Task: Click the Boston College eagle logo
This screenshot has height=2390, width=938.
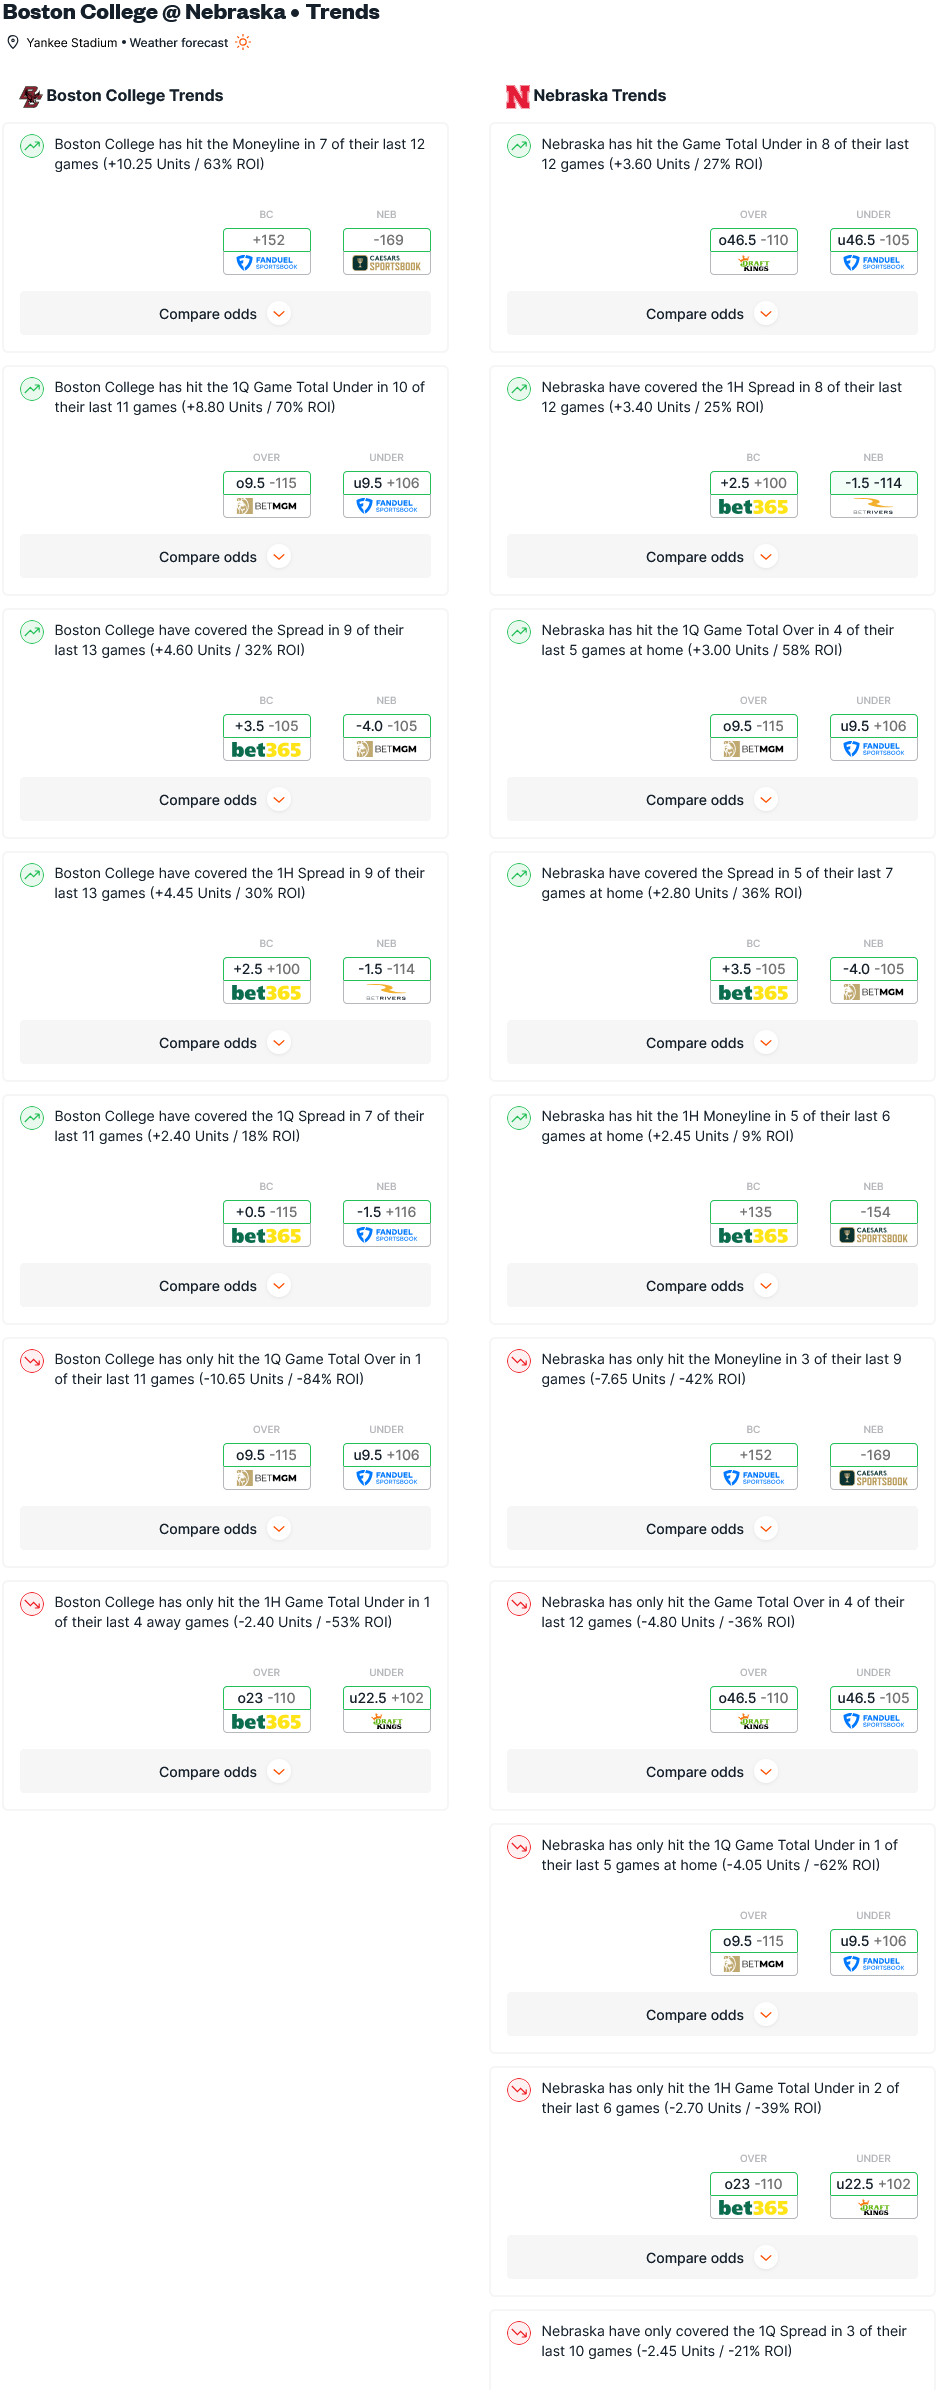Action: (x=31, y=96)
